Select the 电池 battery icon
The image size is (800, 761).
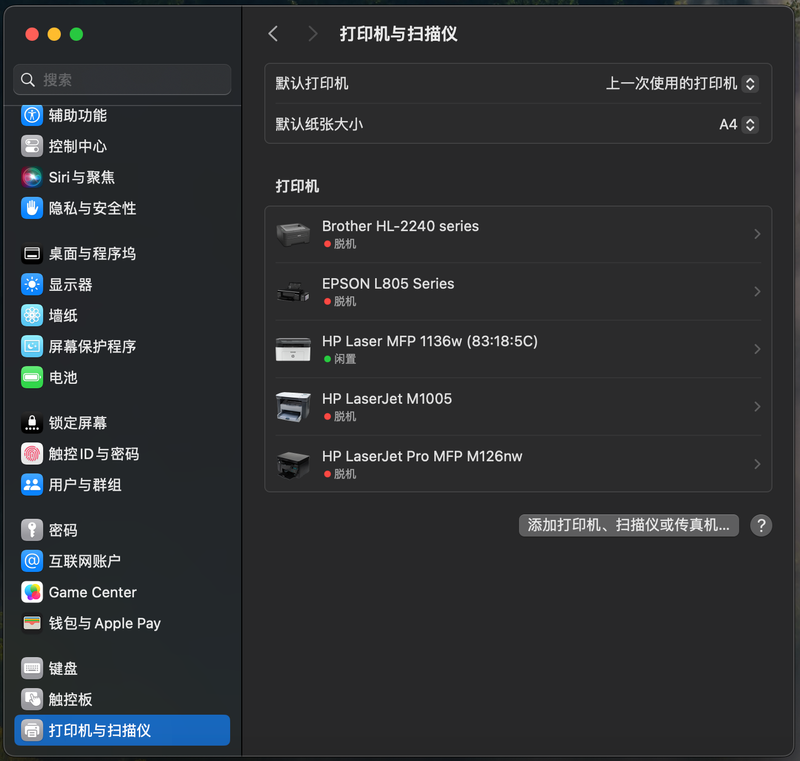click(32, 377)
